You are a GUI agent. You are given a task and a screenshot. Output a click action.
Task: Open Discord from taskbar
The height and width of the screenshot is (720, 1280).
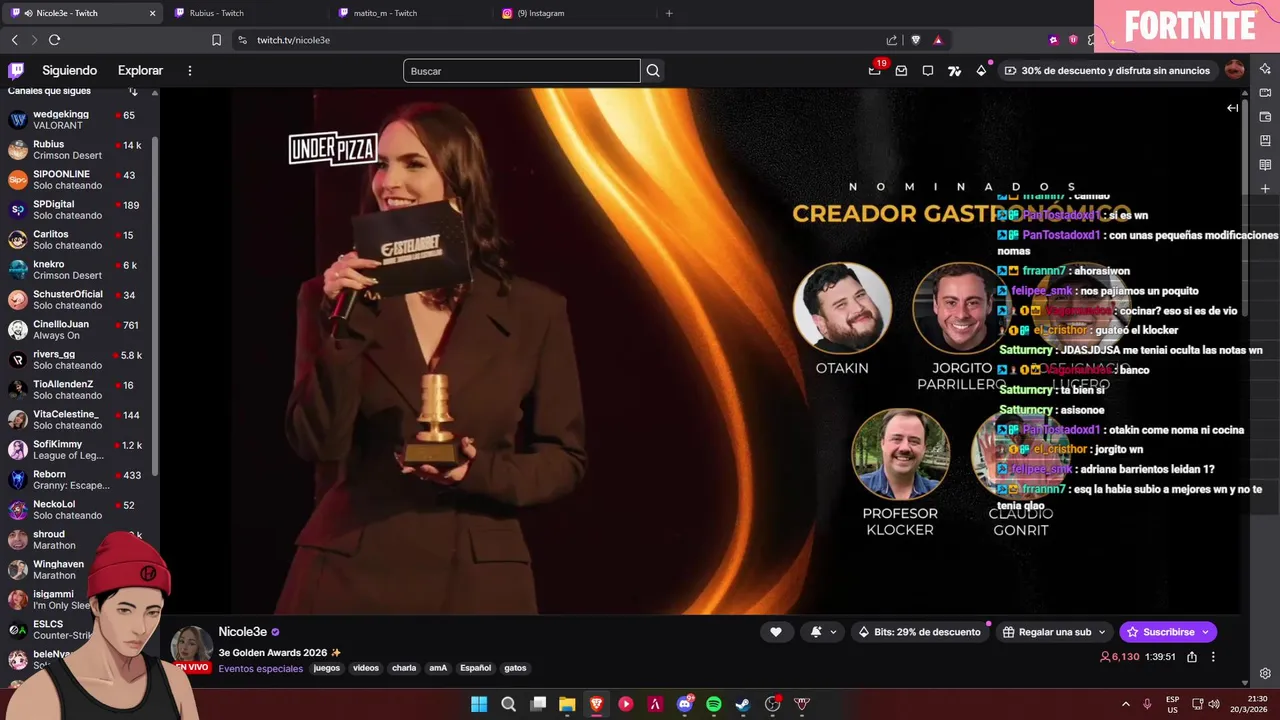click(685, 704)
